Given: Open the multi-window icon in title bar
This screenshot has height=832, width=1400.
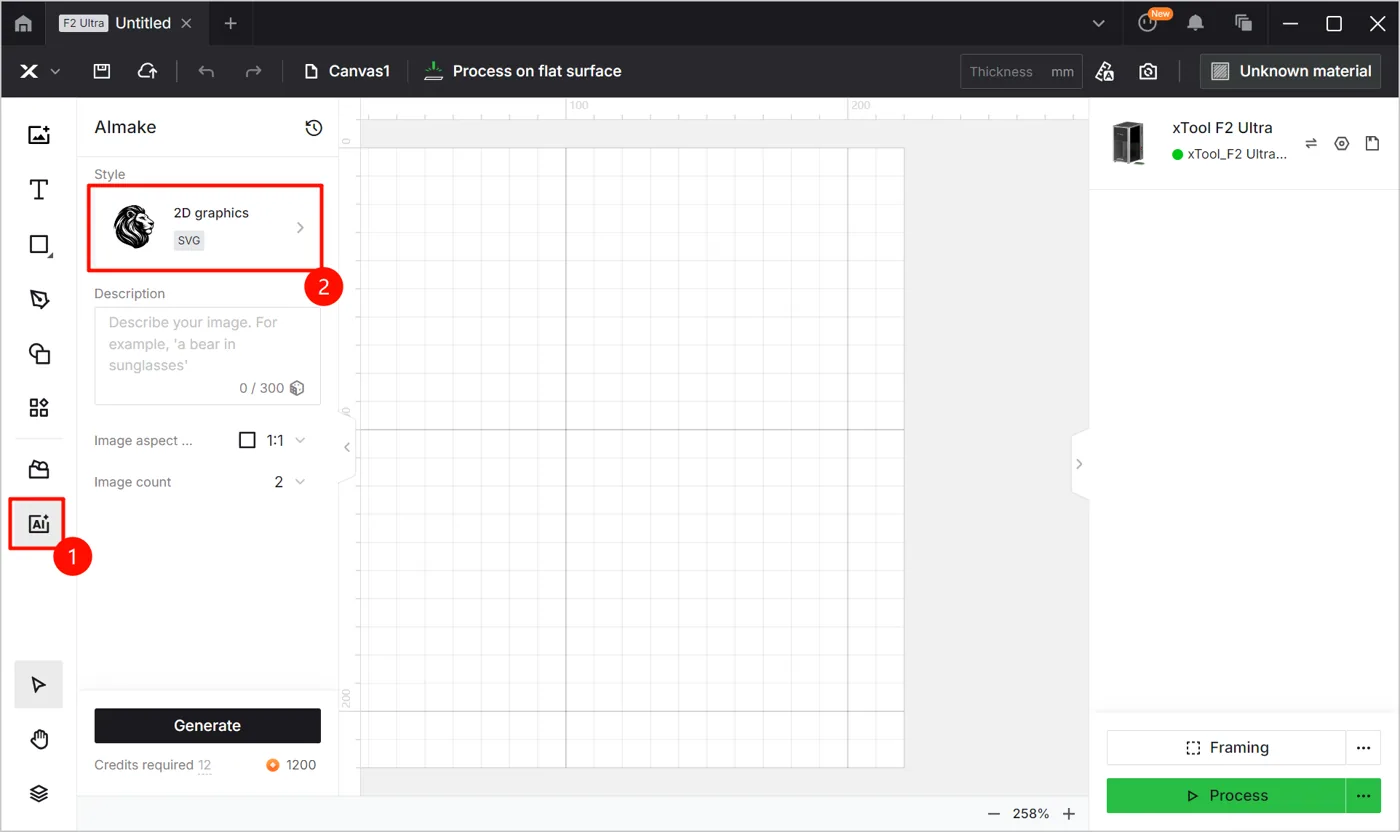Looking at the screenshot, I should coord(1244,23).
